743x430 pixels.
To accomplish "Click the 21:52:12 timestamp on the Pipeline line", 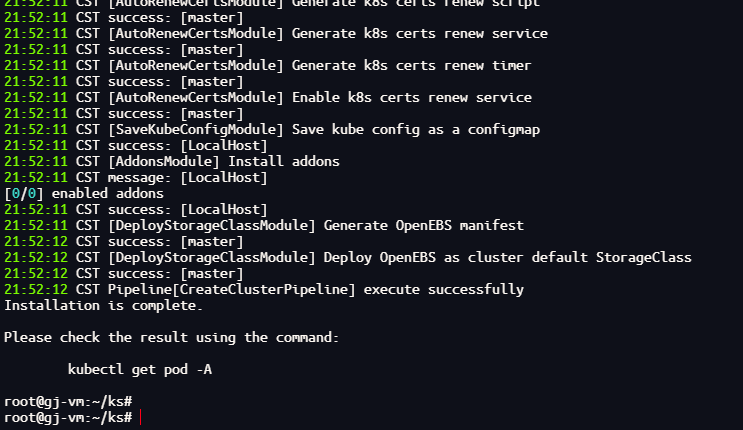I will click(x=36, y=289).
